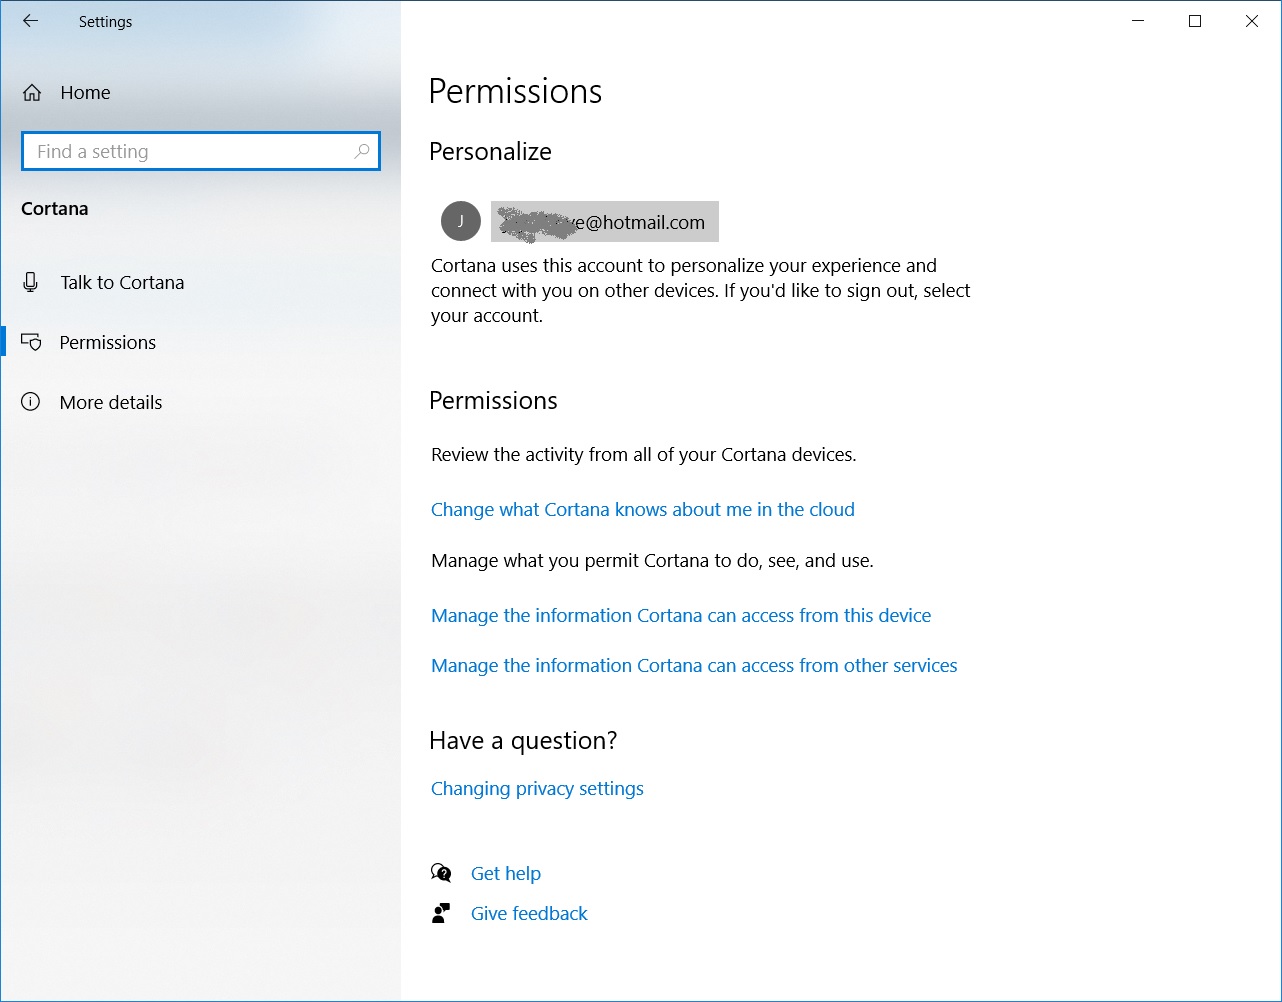Click the search magnifier icon
Image resolution: width=1282 pixels, height=1002 pixels.
coord(362,151)
